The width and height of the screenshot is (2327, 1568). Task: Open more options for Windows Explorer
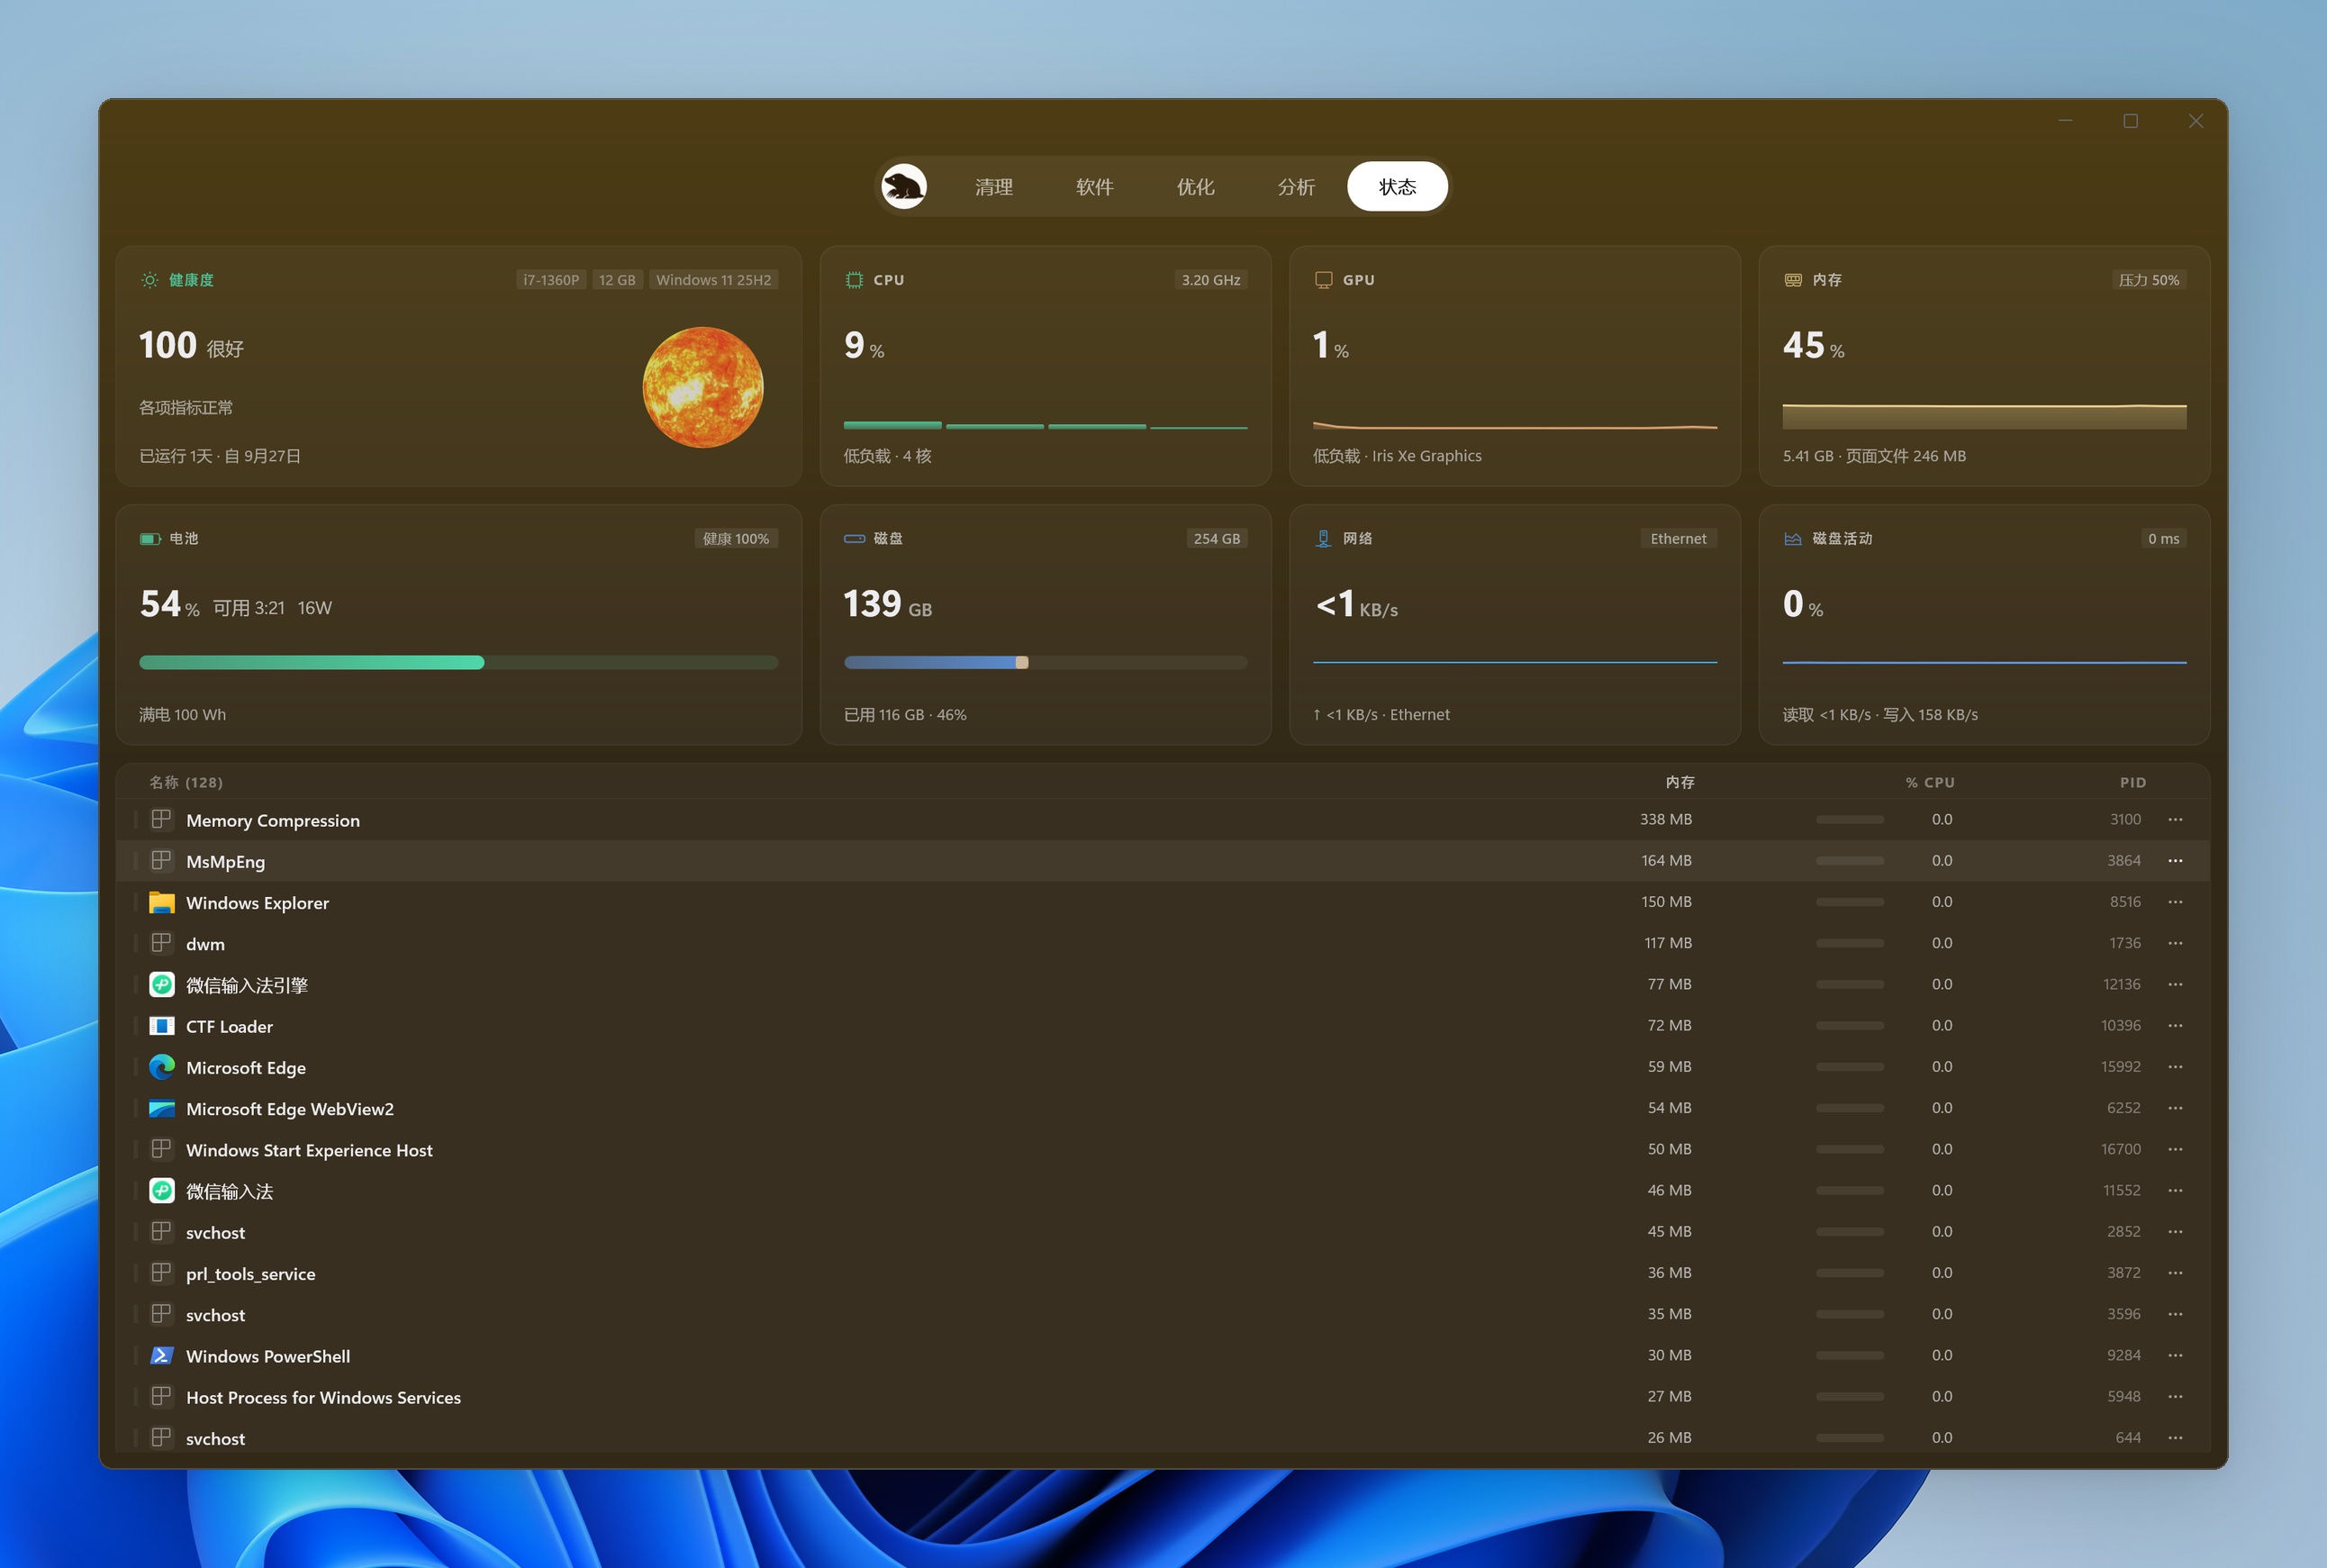point(2175,901)
